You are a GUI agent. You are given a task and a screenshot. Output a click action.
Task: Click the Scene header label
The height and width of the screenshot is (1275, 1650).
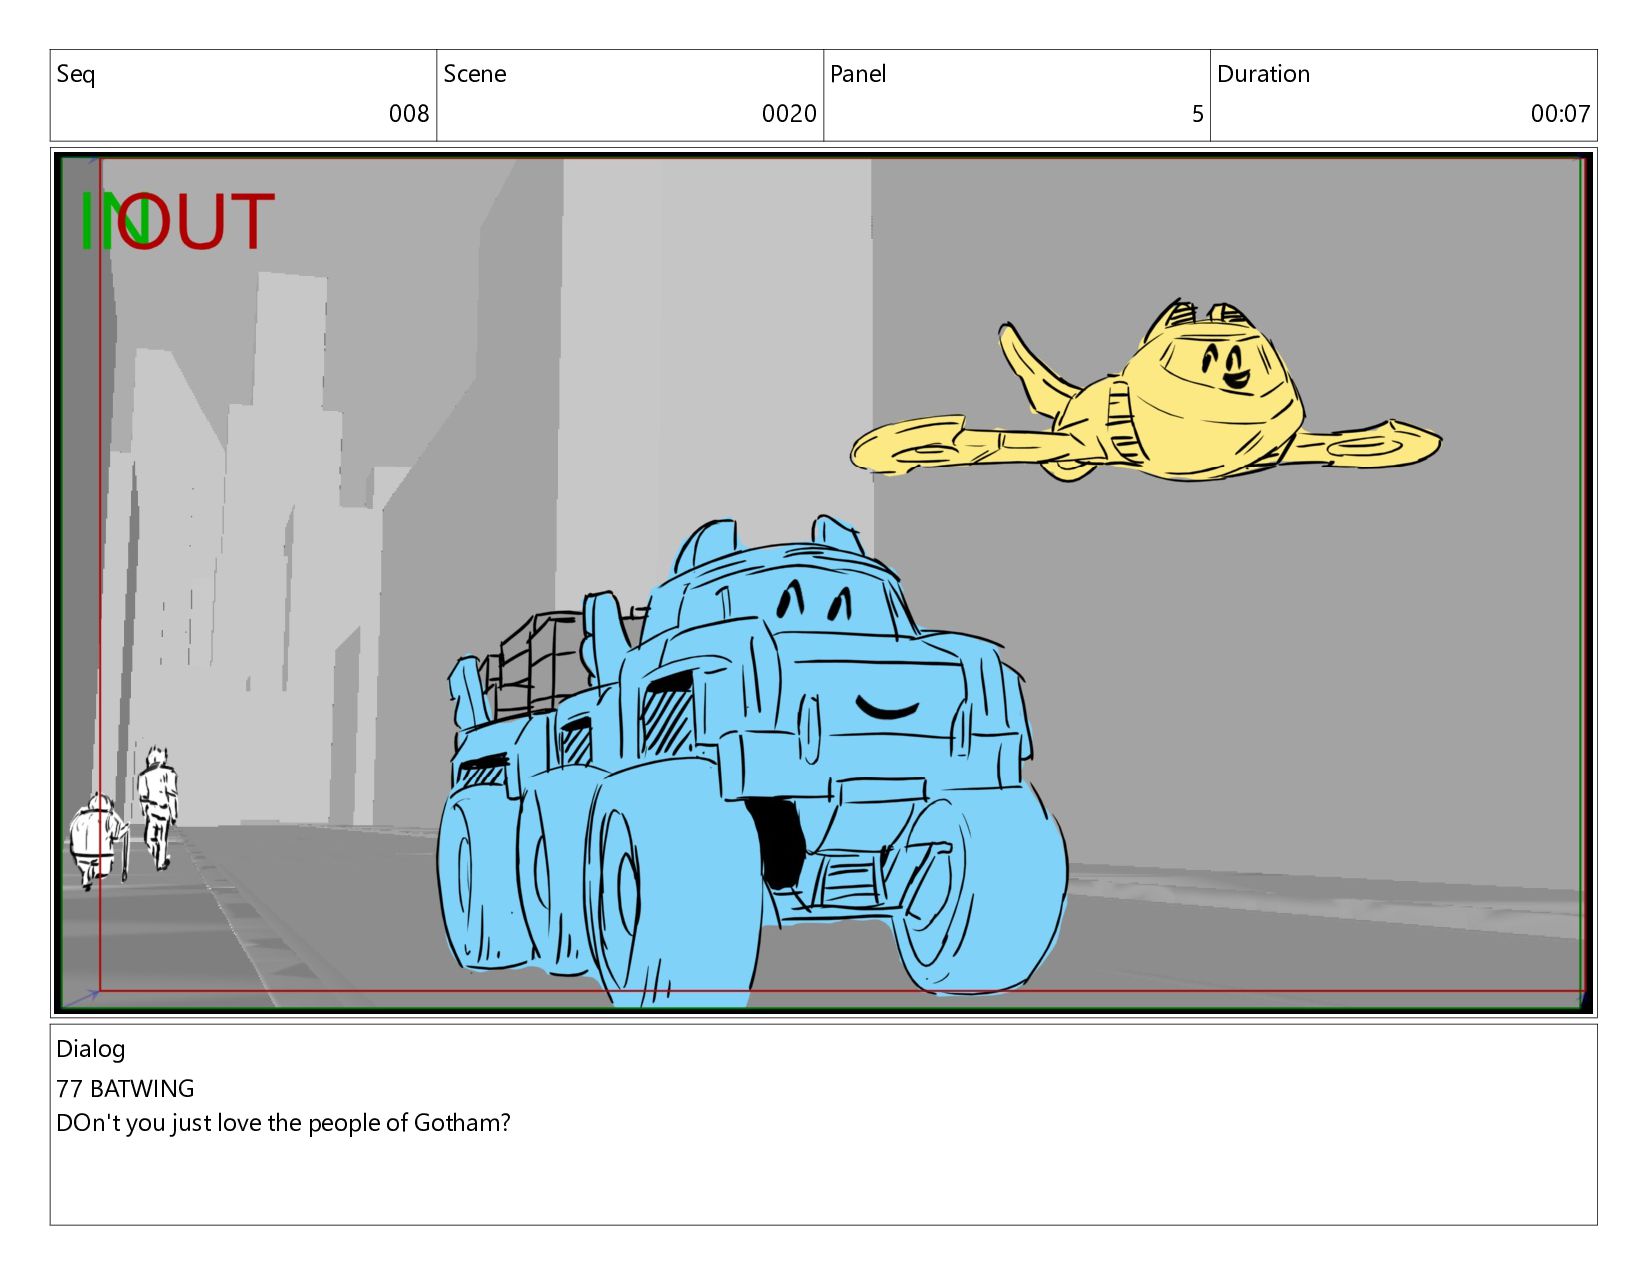[475, 74]
